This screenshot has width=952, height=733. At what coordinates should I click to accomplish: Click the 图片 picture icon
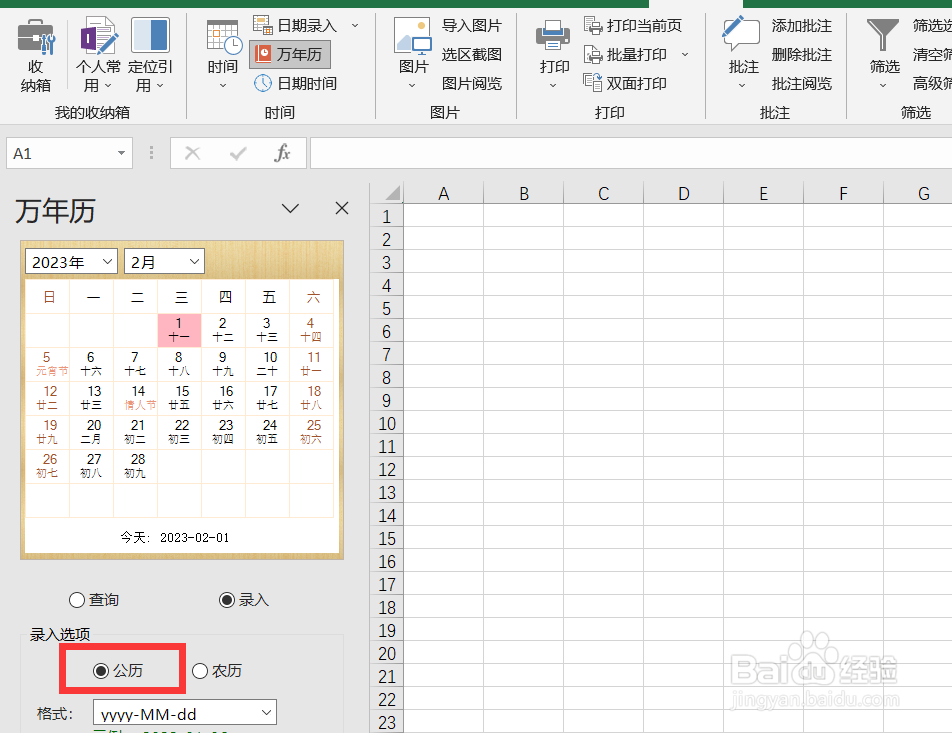tap(413, 35)
